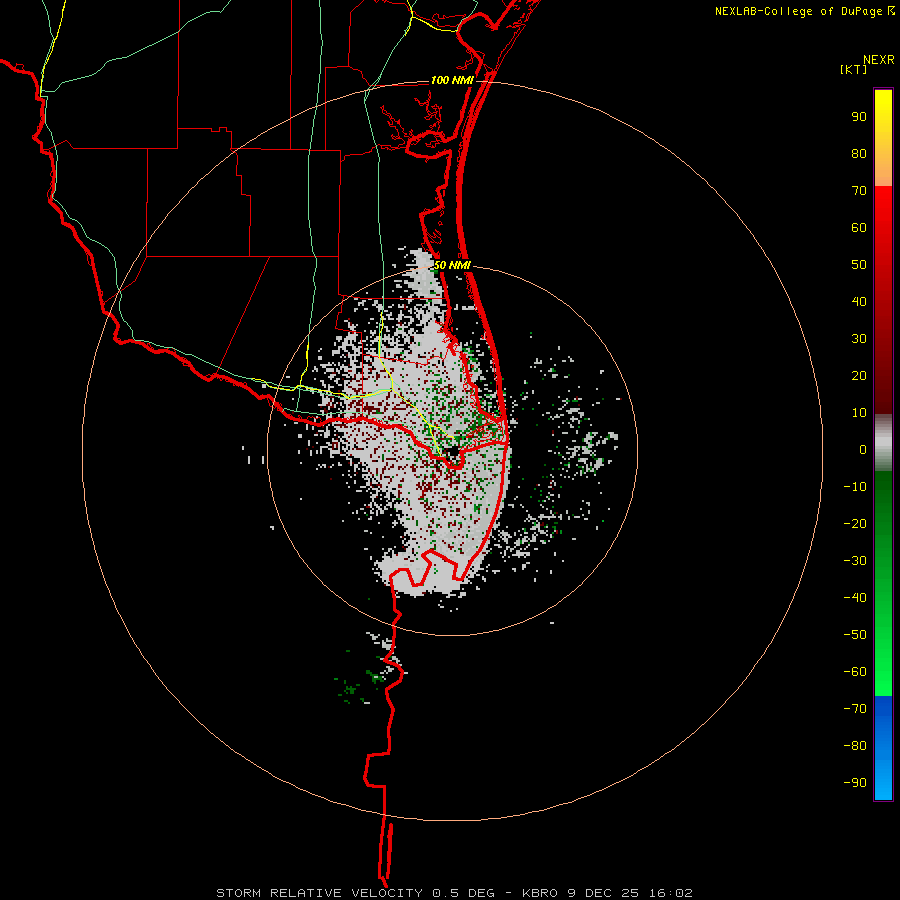
Task: Click the blue segment at the color bar bottom
Action: 883,748
